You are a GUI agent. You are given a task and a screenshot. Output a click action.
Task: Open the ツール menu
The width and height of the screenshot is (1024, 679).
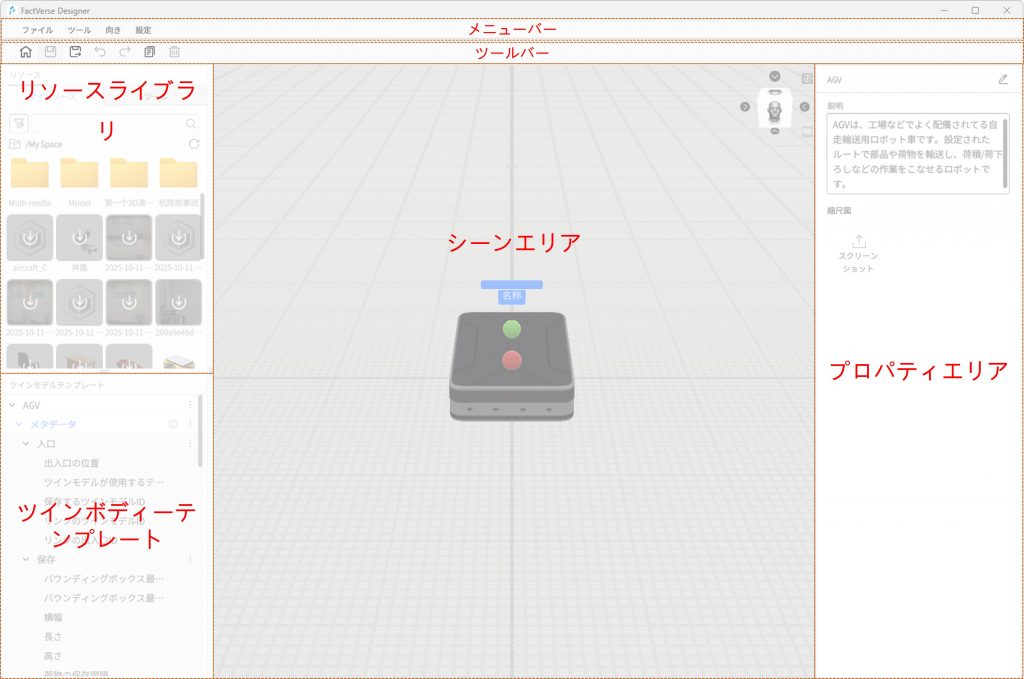click(x=79, y=30)
